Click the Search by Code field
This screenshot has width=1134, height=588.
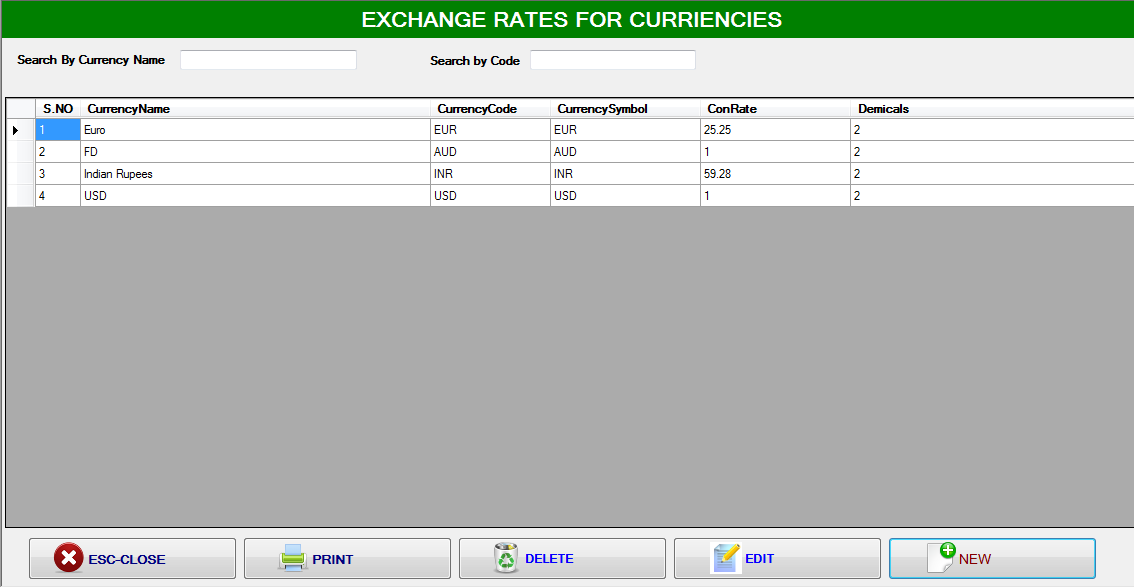pos(612,59)
